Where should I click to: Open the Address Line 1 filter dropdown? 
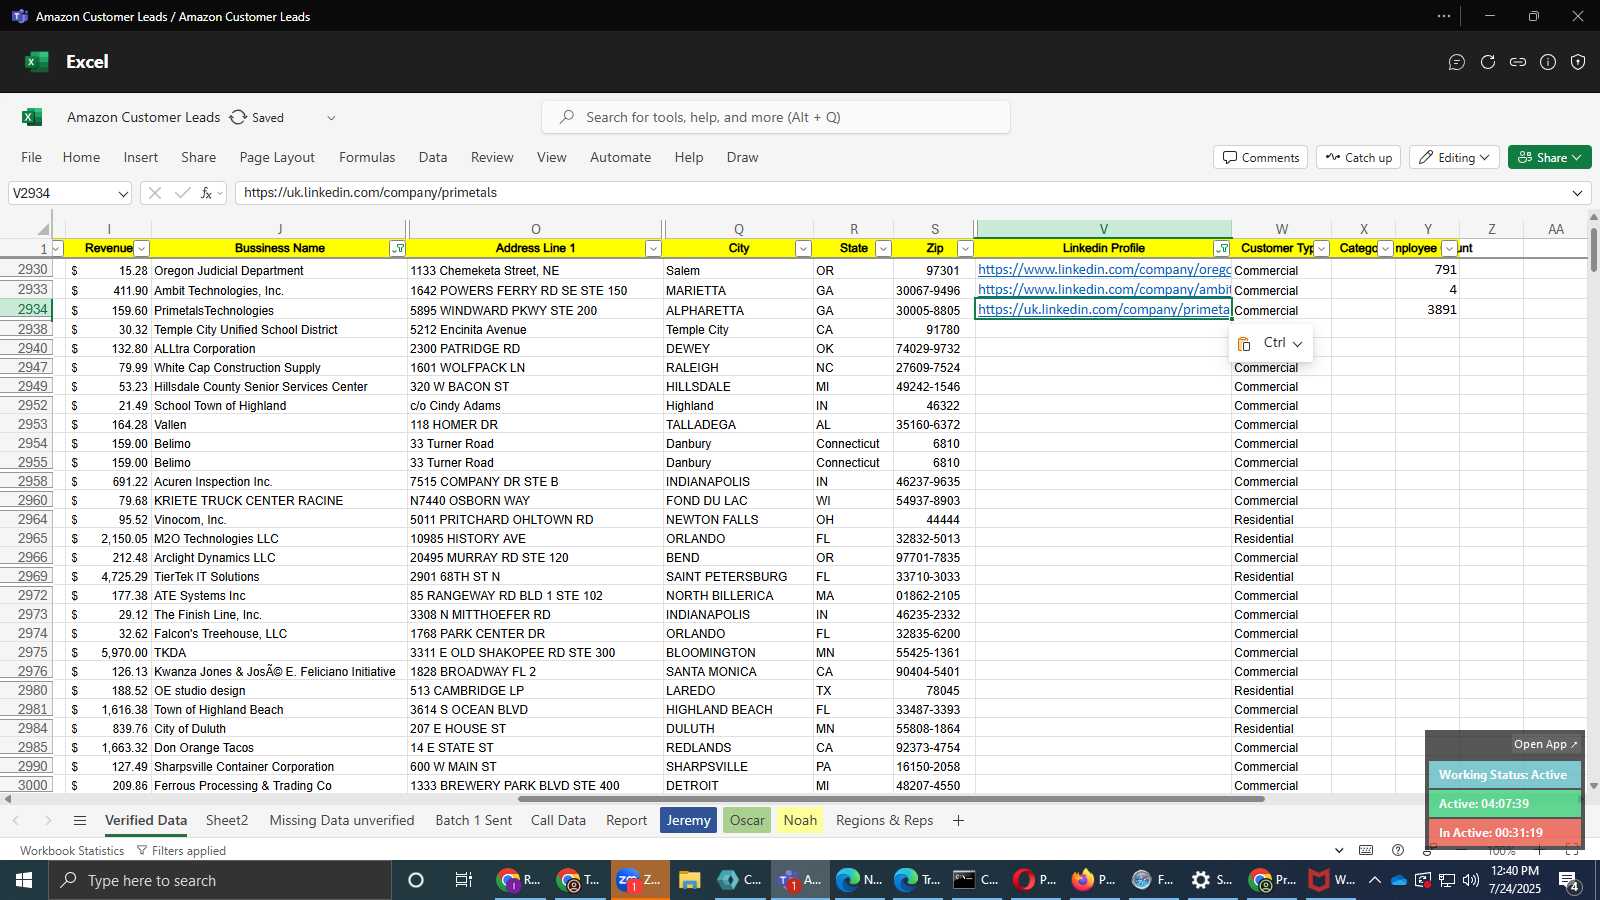pyautogui.click(x=653, y=249)
